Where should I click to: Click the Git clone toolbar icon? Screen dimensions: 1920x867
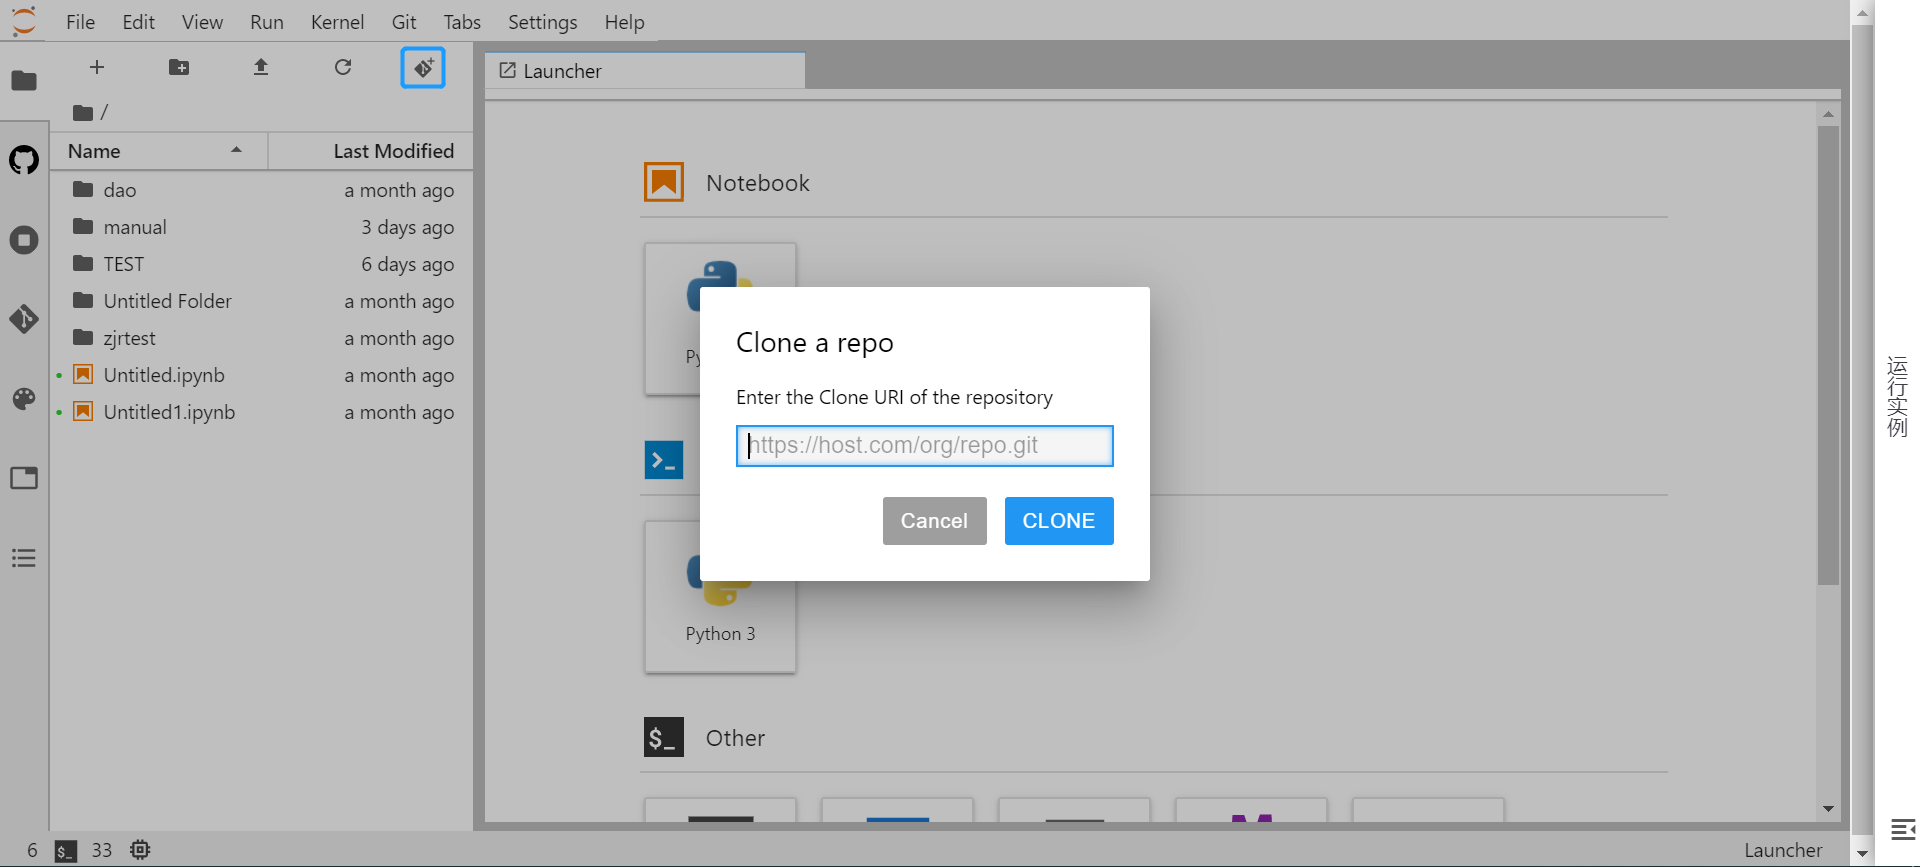click(x=423, y=68)
